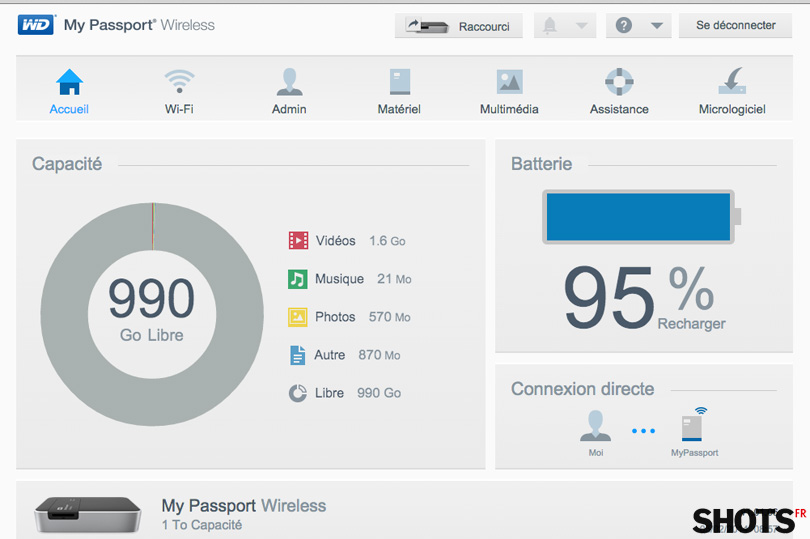Switch to the Micrologiciel tab label
The width and height of the screenshot is (810, 539).
pos(732,109)
